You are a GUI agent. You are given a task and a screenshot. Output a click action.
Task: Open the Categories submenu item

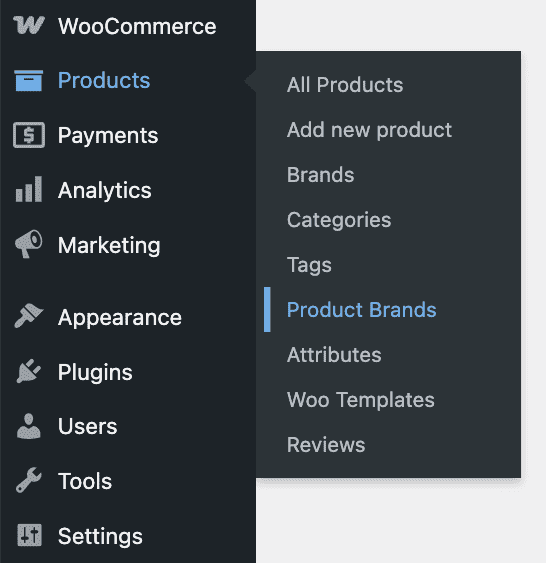tap(339, 220)
